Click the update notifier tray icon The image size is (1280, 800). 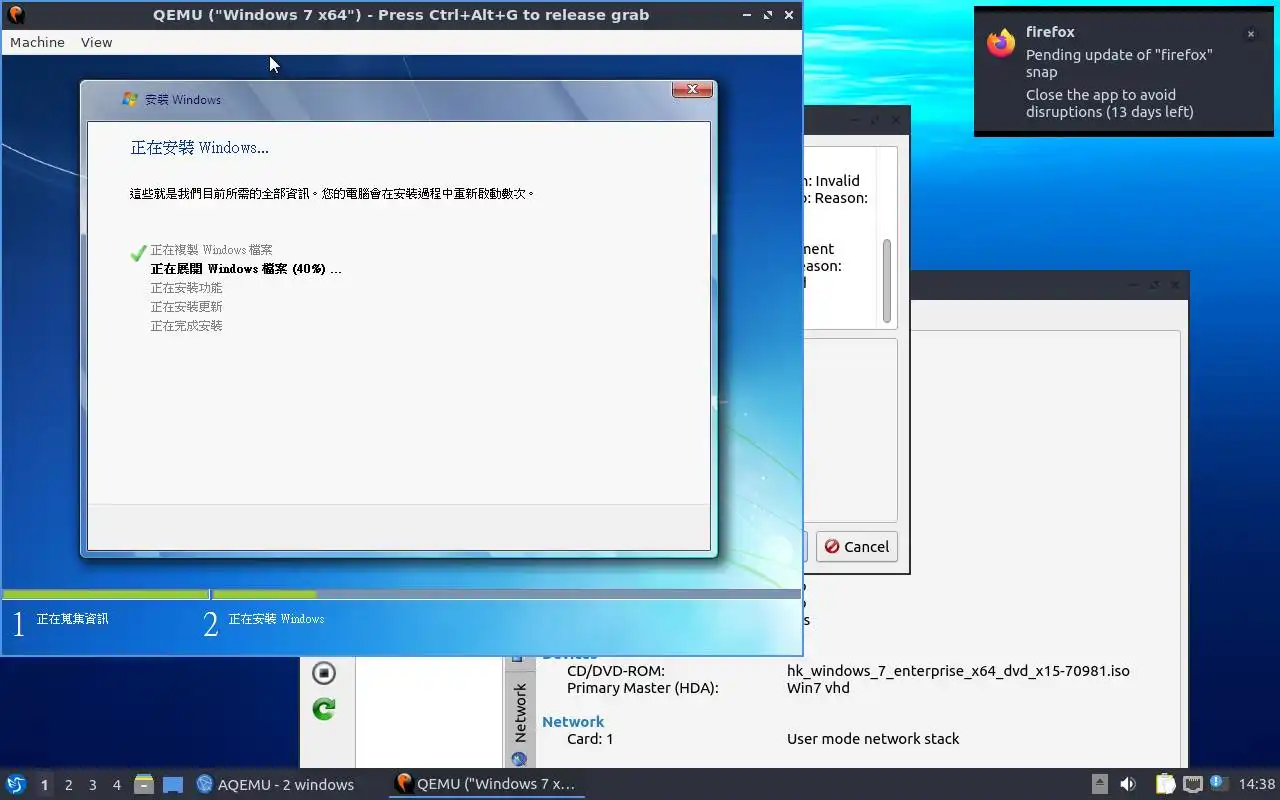pos(1217,783)
